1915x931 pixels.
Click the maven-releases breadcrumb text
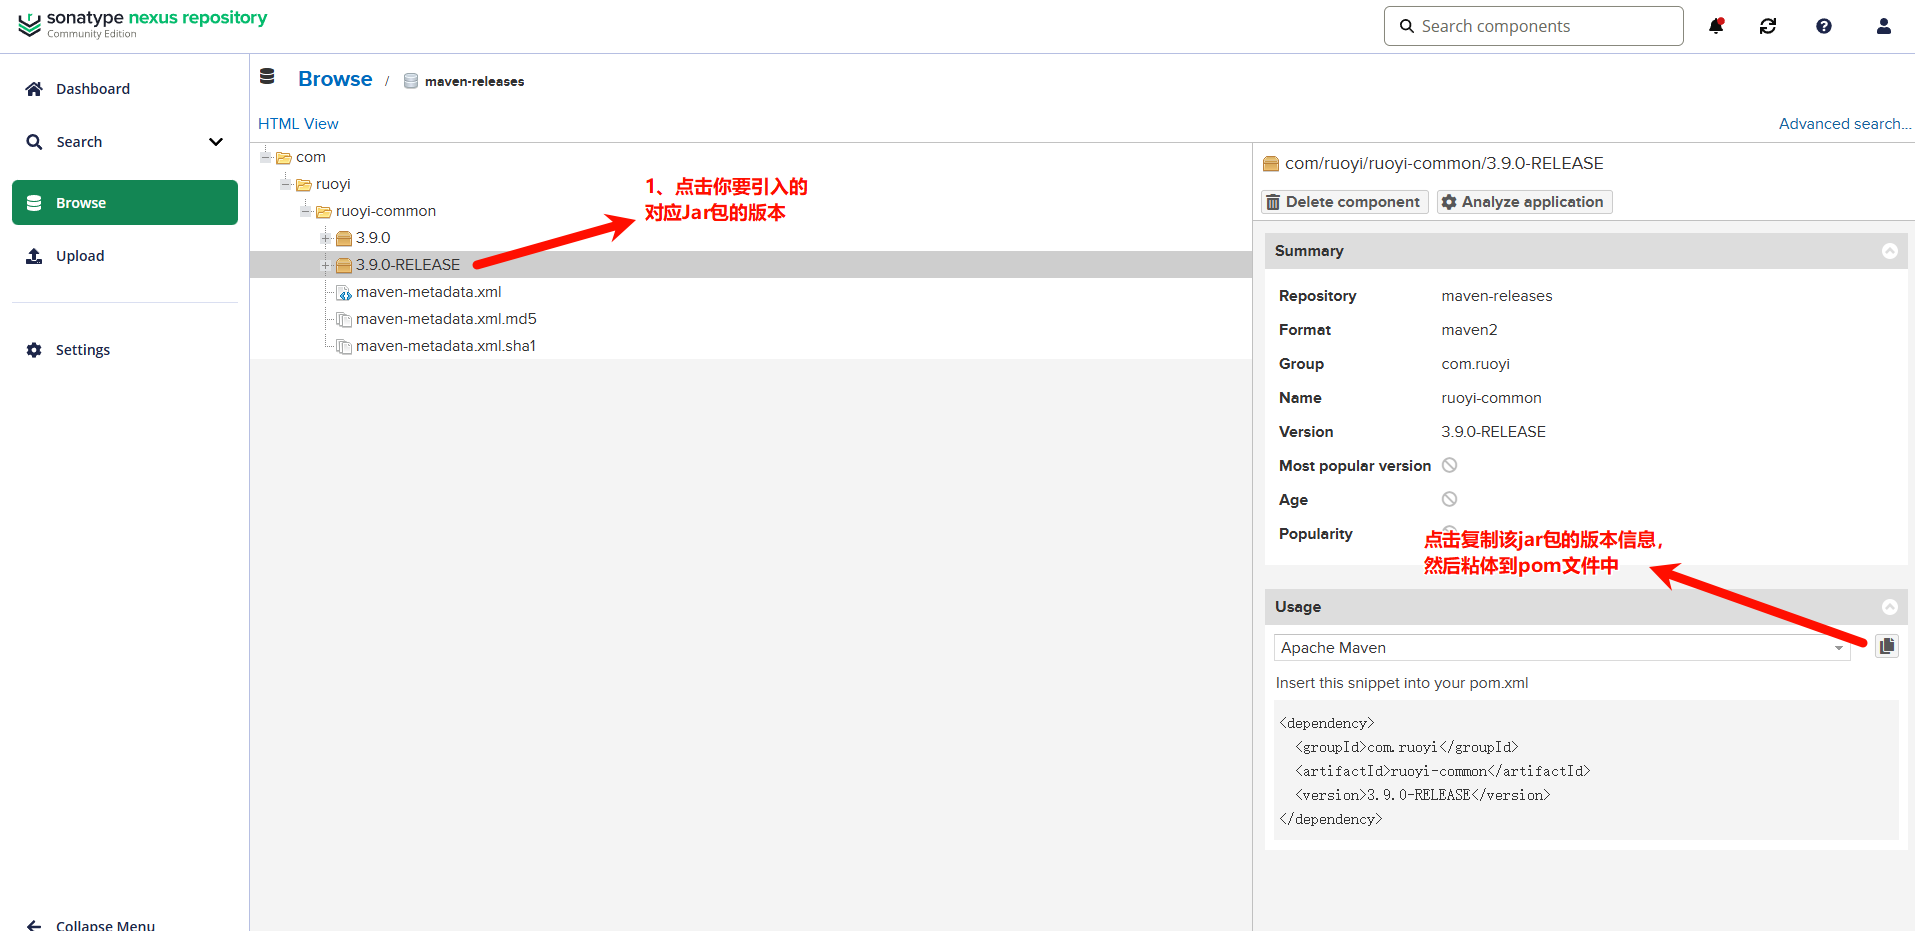(475, 81)
